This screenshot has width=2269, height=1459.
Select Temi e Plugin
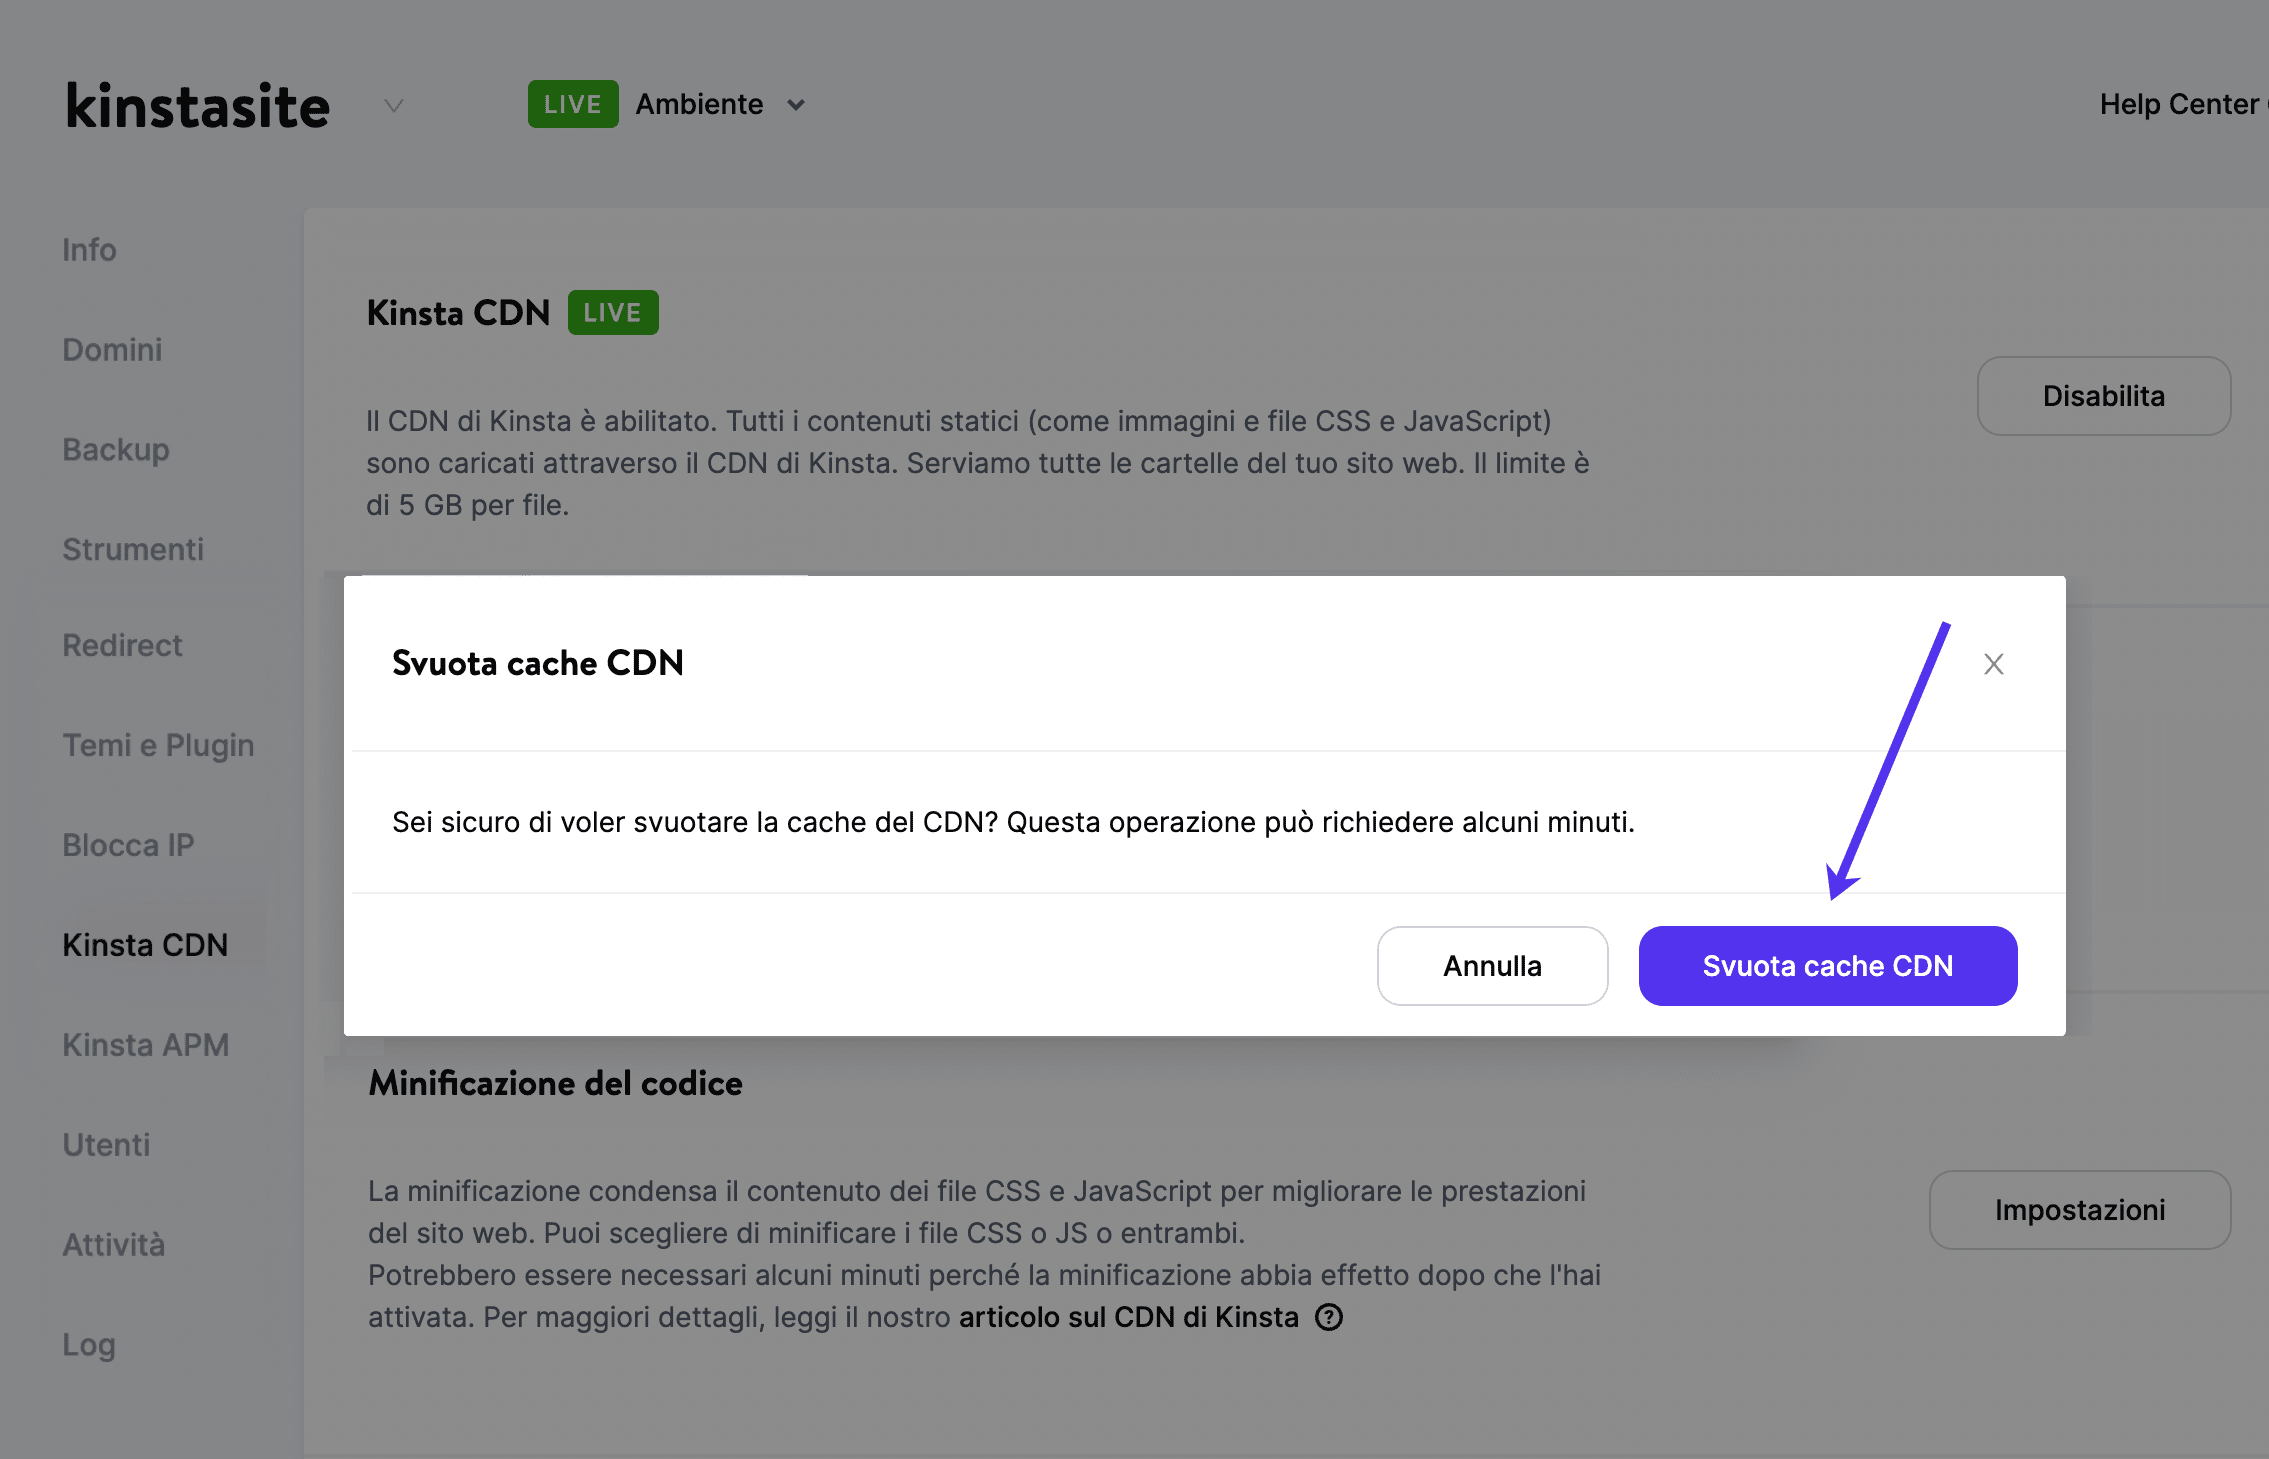click(x=158, y=745)
